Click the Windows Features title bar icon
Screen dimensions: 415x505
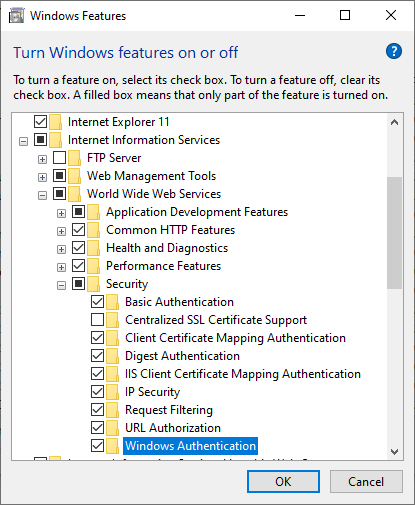17,16
